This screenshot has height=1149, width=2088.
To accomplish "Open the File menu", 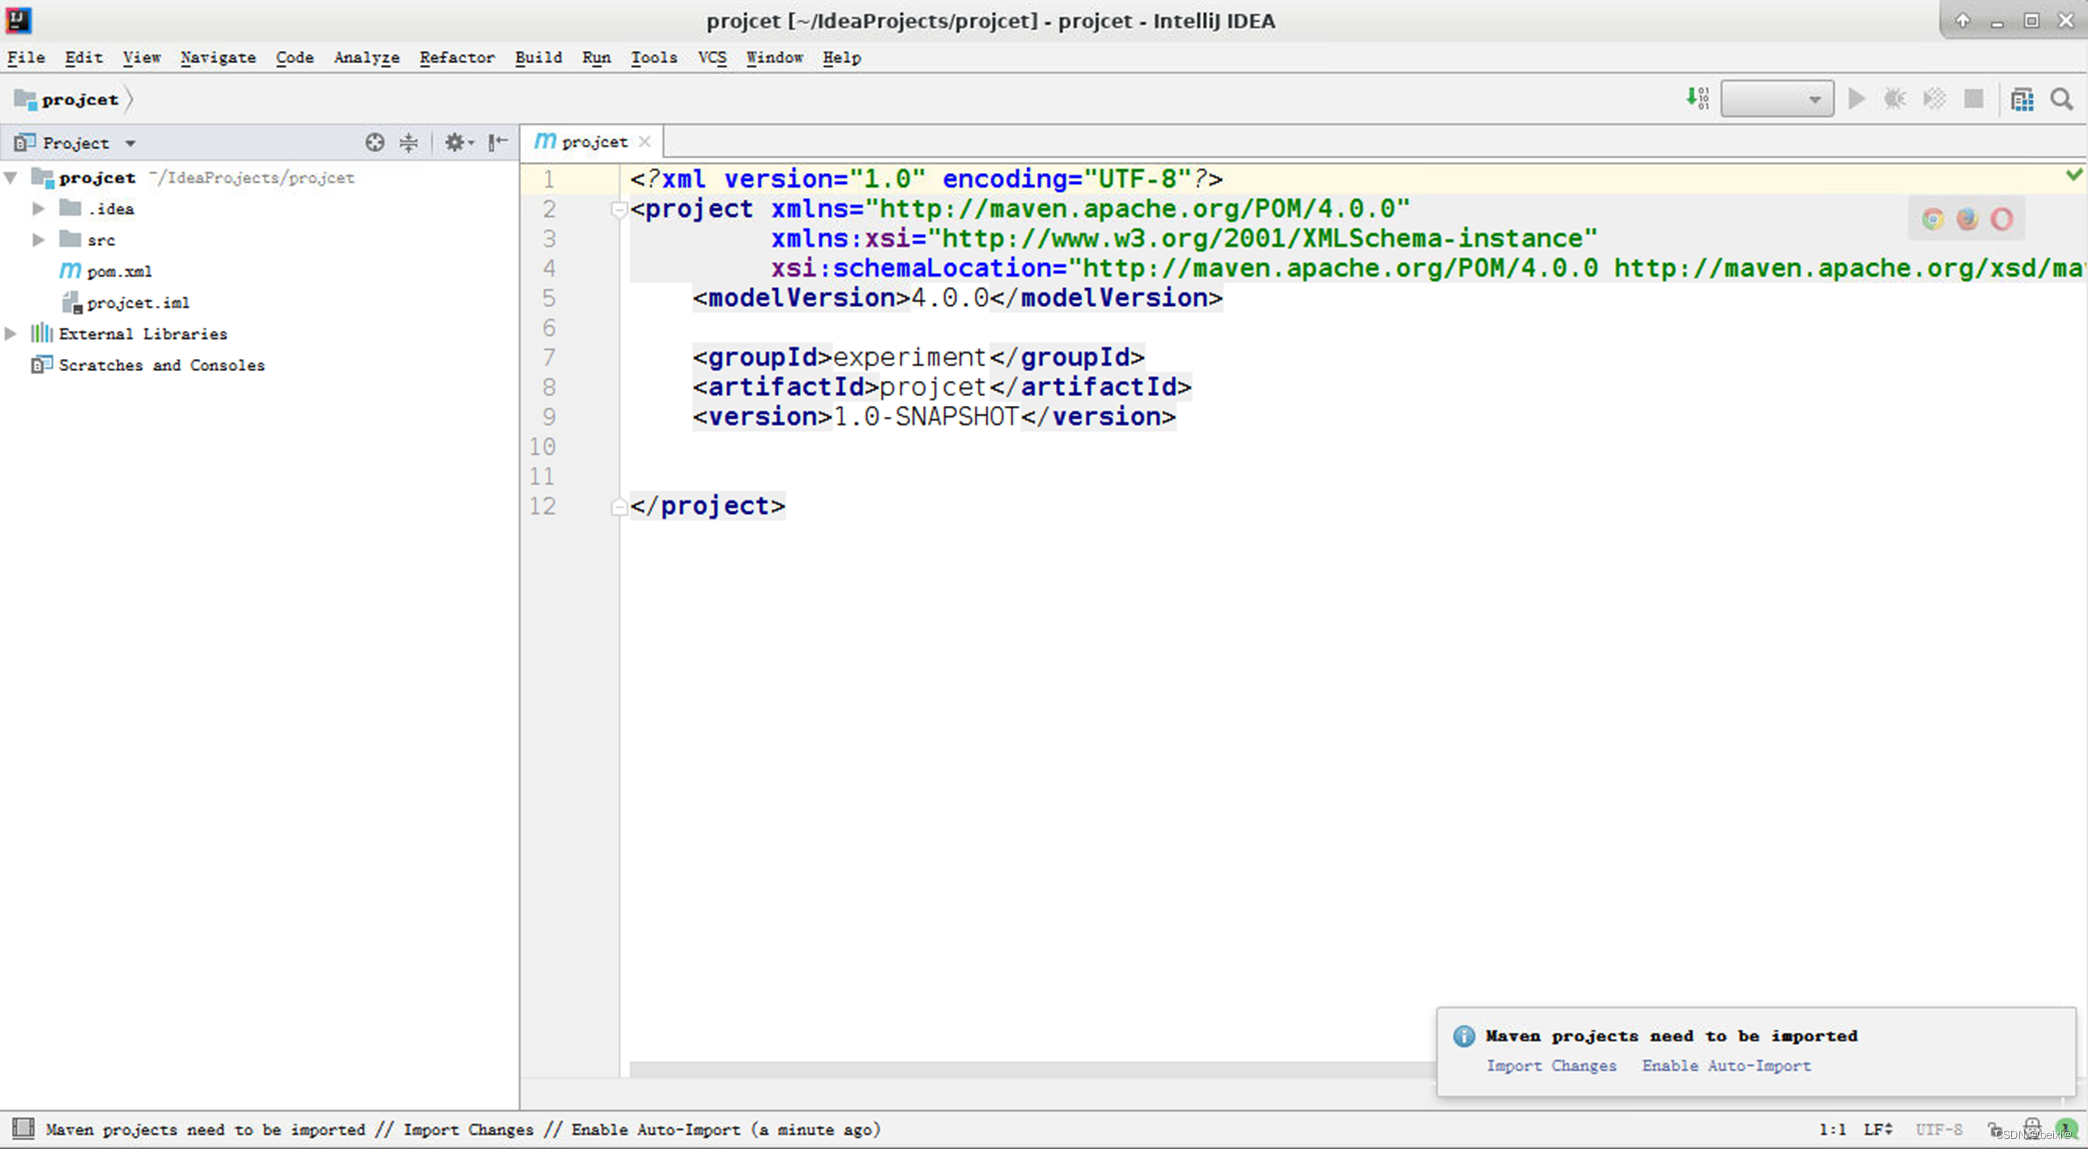I will 26,58.
